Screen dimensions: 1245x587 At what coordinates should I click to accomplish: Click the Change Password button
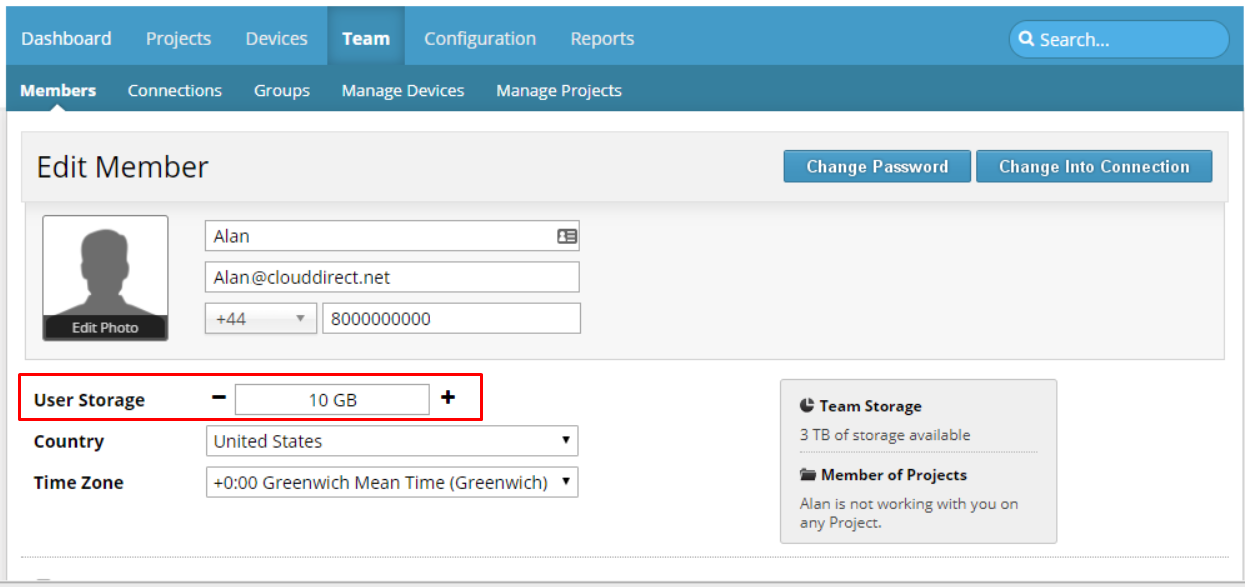877,166
